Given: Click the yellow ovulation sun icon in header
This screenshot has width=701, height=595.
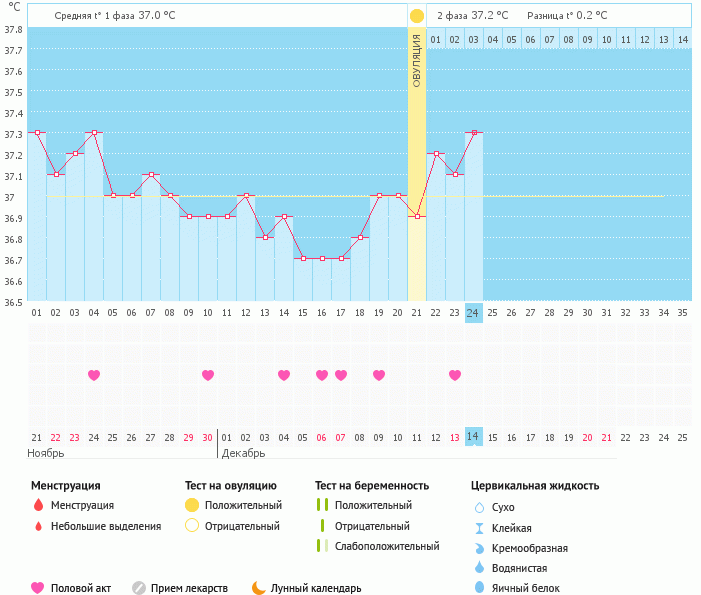Looking at the screenshot, I should [x=416, y=16].
